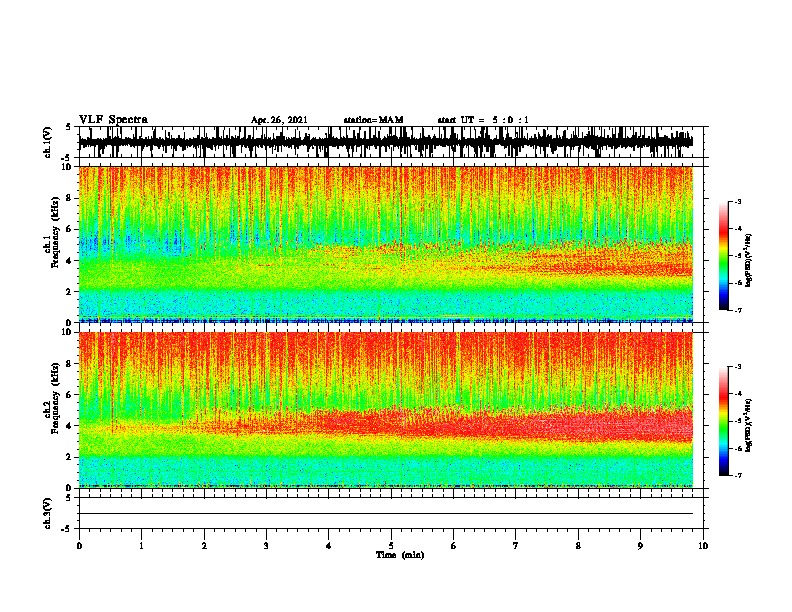The height and width of the screenshot is (612, 792).
Task: Click the "-7" tick on the ch.1 colorbar
Action: tap(738, 311)
